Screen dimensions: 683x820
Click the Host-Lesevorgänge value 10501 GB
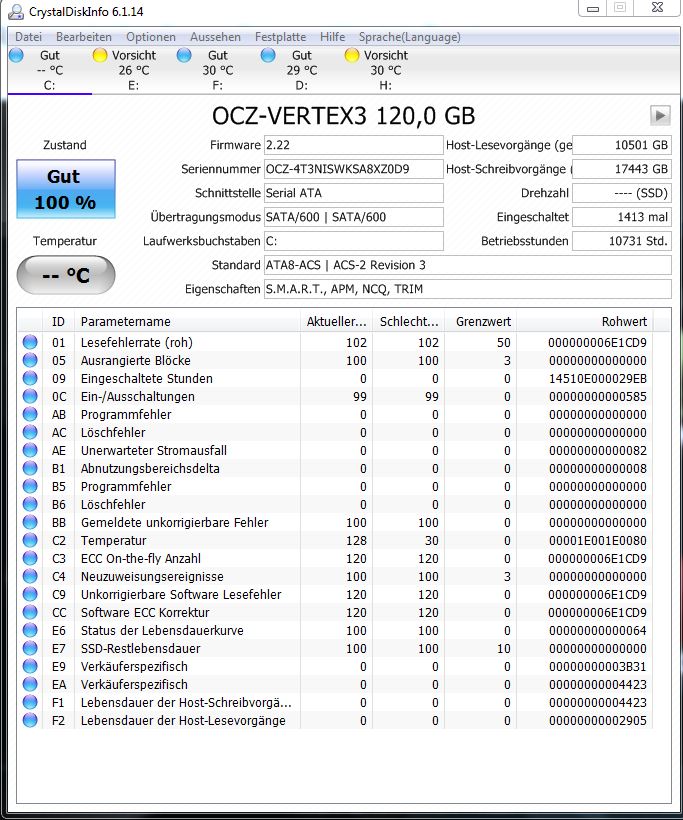click(x=622, y=145)
